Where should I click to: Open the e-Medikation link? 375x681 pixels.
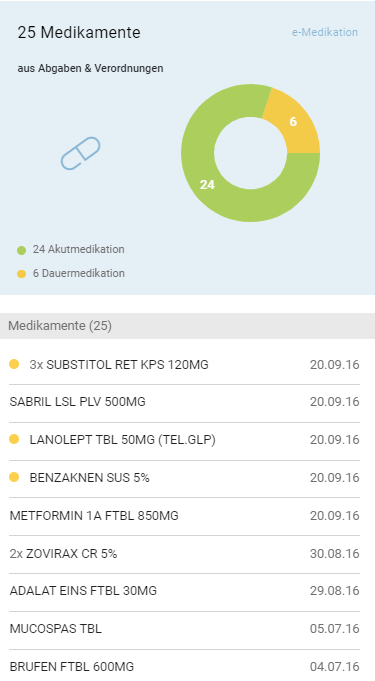[325, 32]
